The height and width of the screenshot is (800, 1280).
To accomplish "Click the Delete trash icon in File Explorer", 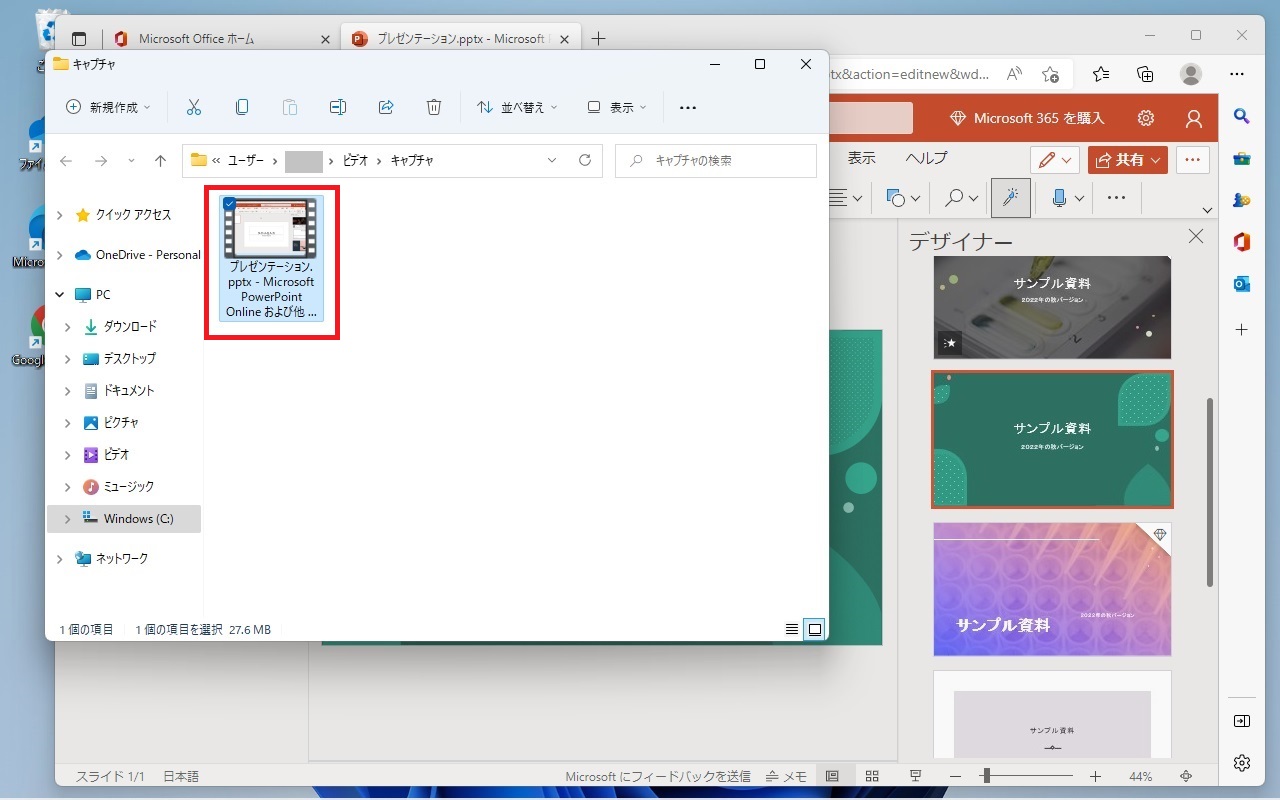I will point(434,107).
